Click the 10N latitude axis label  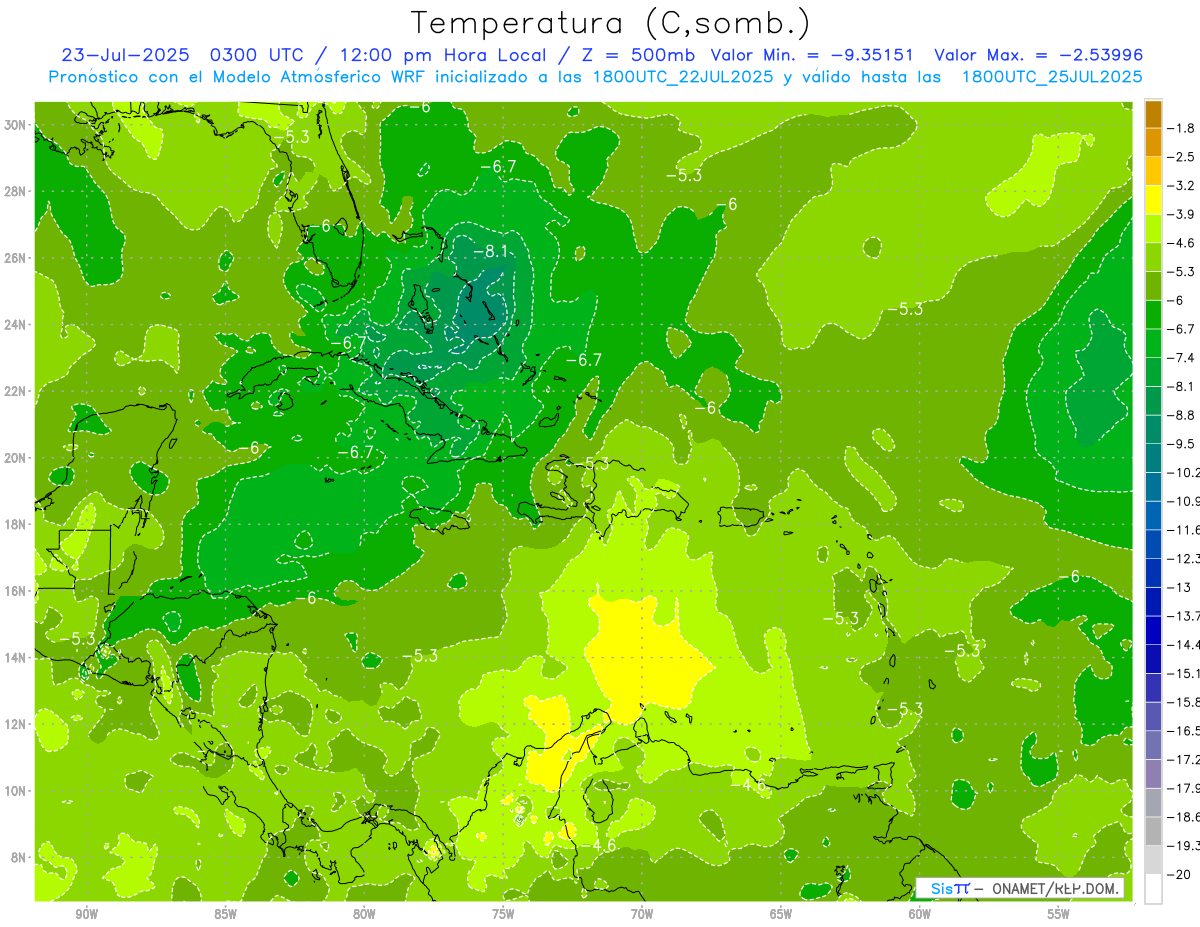pyautogui.click(x=16, y=791)
